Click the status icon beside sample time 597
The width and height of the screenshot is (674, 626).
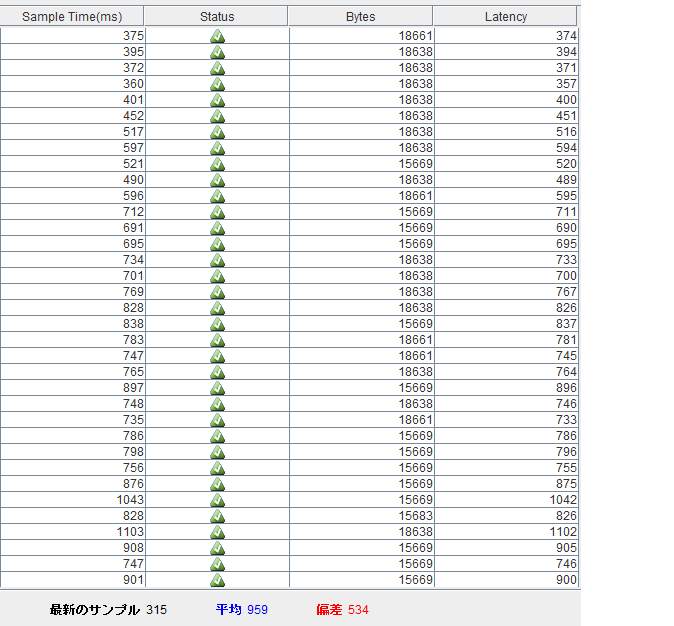point(217,148)
